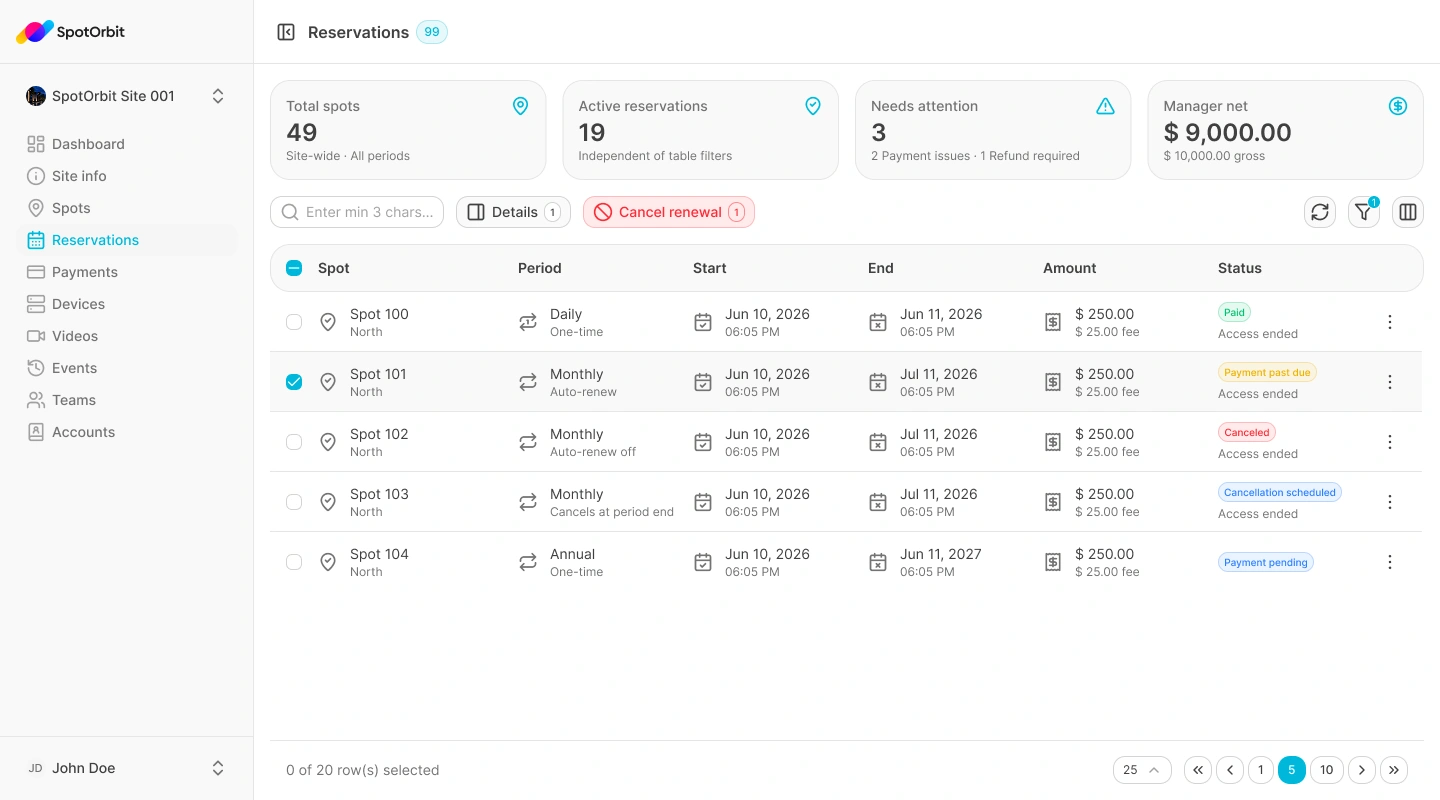Click the Cancel renewal button
1440x800 pixels.
[x=669, y=212]
